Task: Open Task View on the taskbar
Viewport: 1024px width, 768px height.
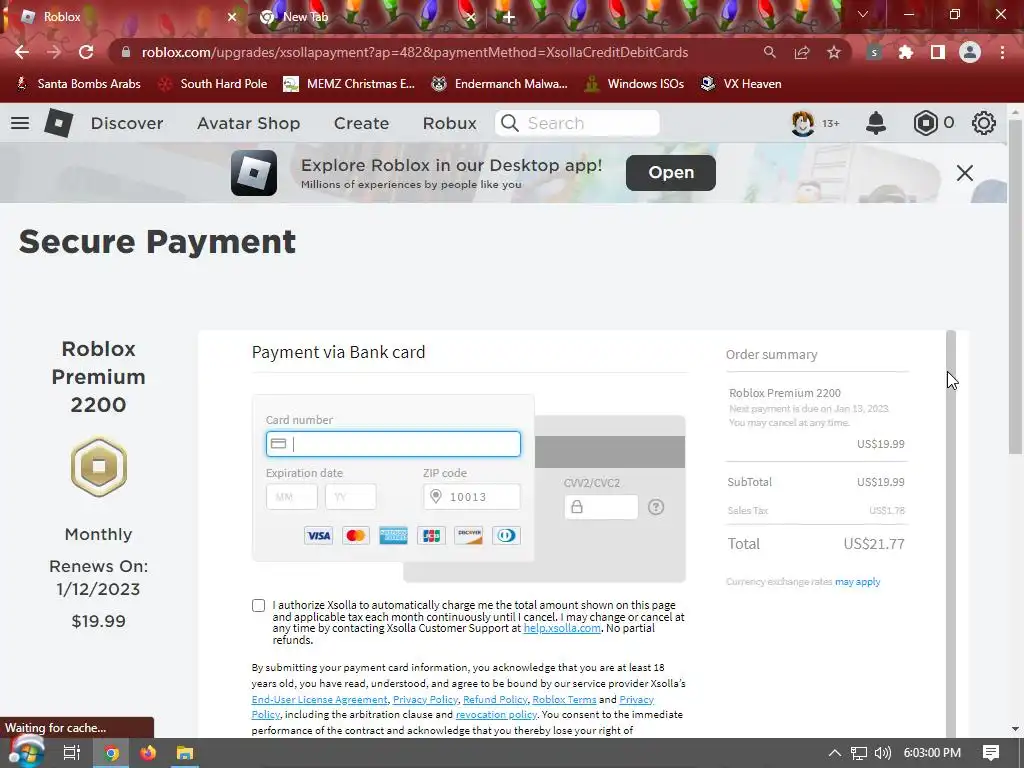Action: (x=72, y=753)
